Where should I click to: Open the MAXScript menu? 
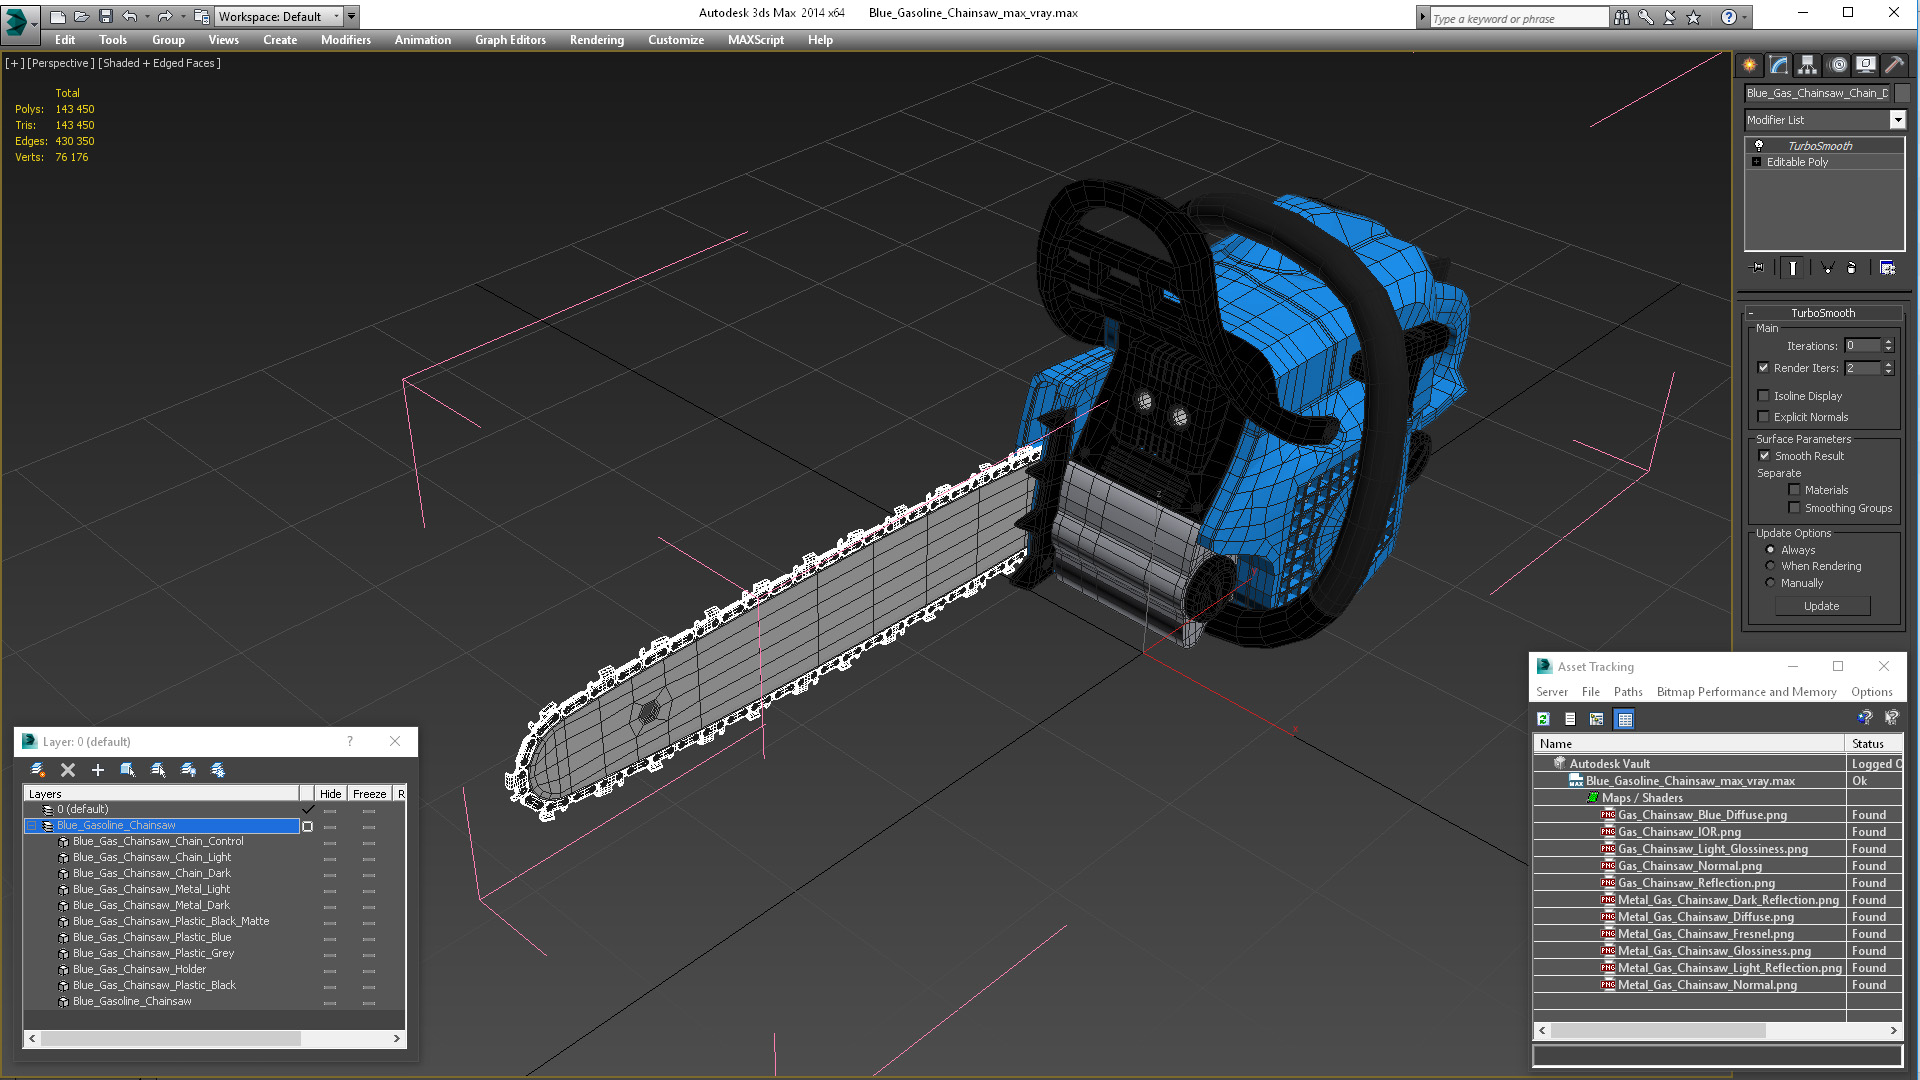point(756,40)
